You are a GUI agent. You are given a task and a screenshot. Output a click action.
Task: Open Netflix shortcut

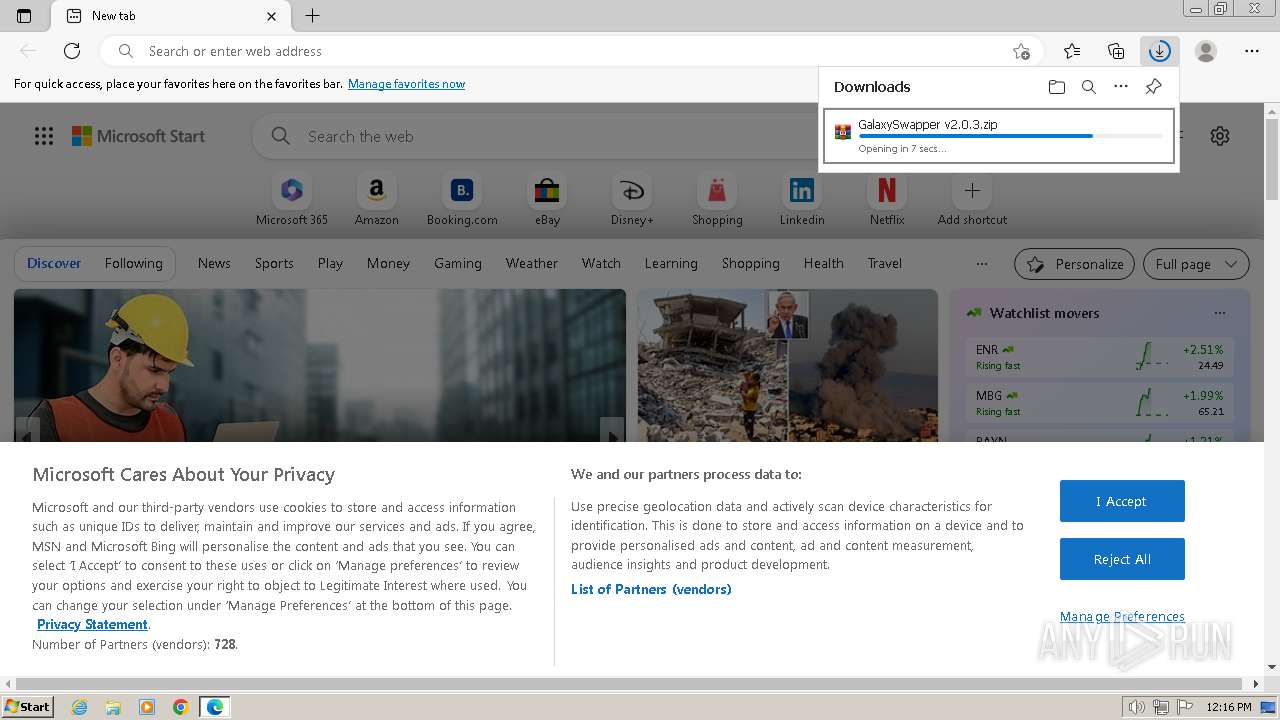(887, 199)
